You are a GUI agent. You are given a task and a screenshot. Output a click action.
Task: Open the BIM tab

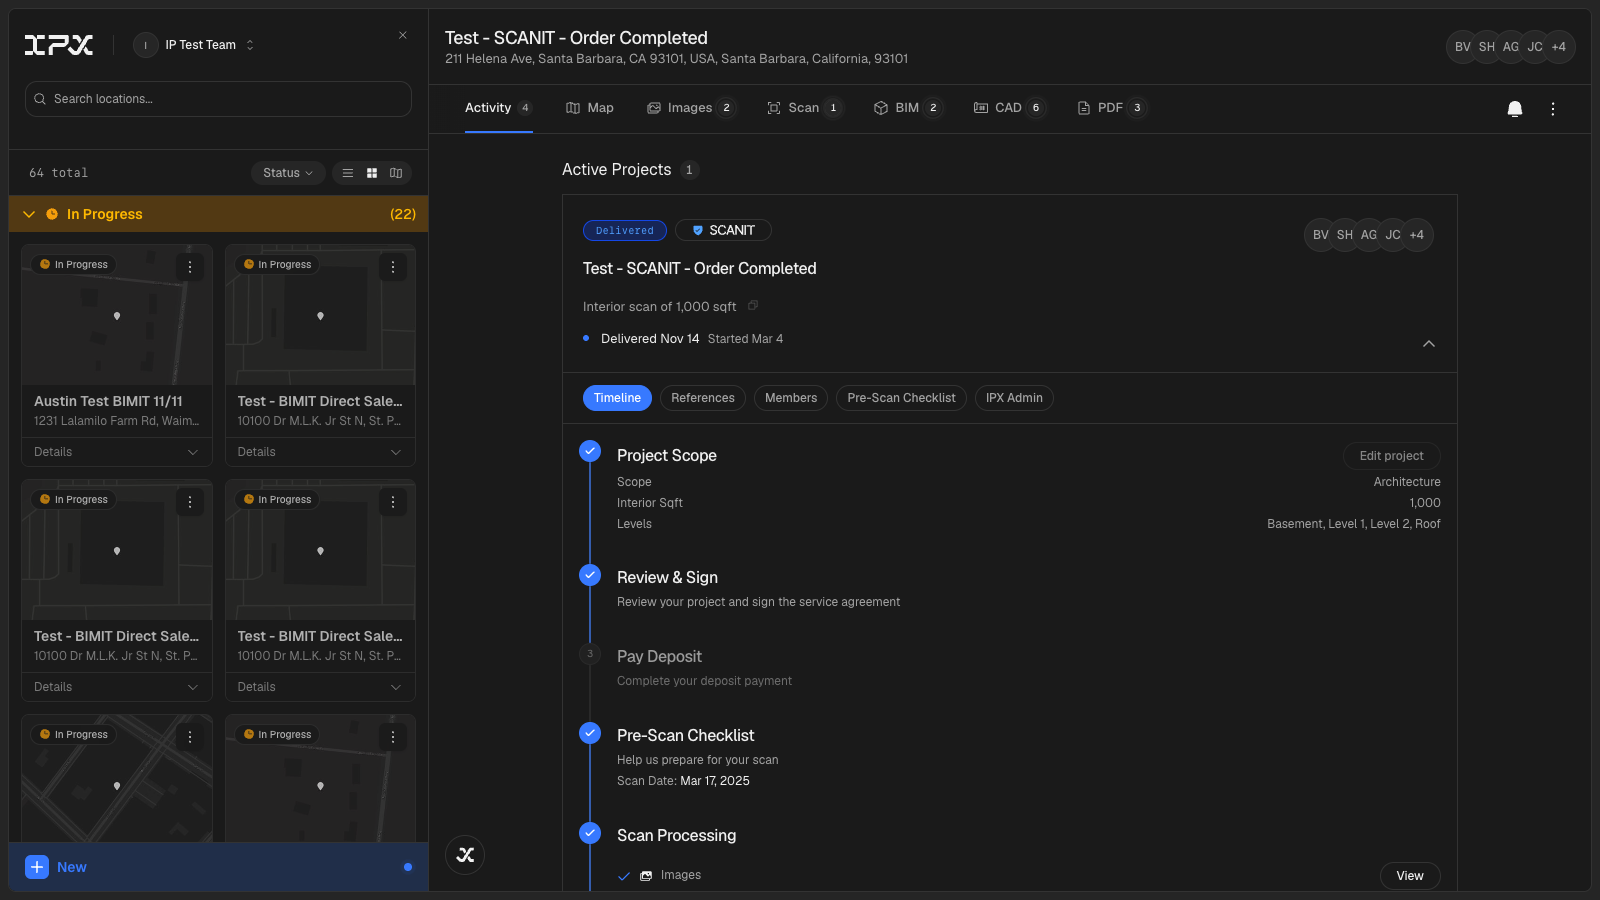click(908, 108)
